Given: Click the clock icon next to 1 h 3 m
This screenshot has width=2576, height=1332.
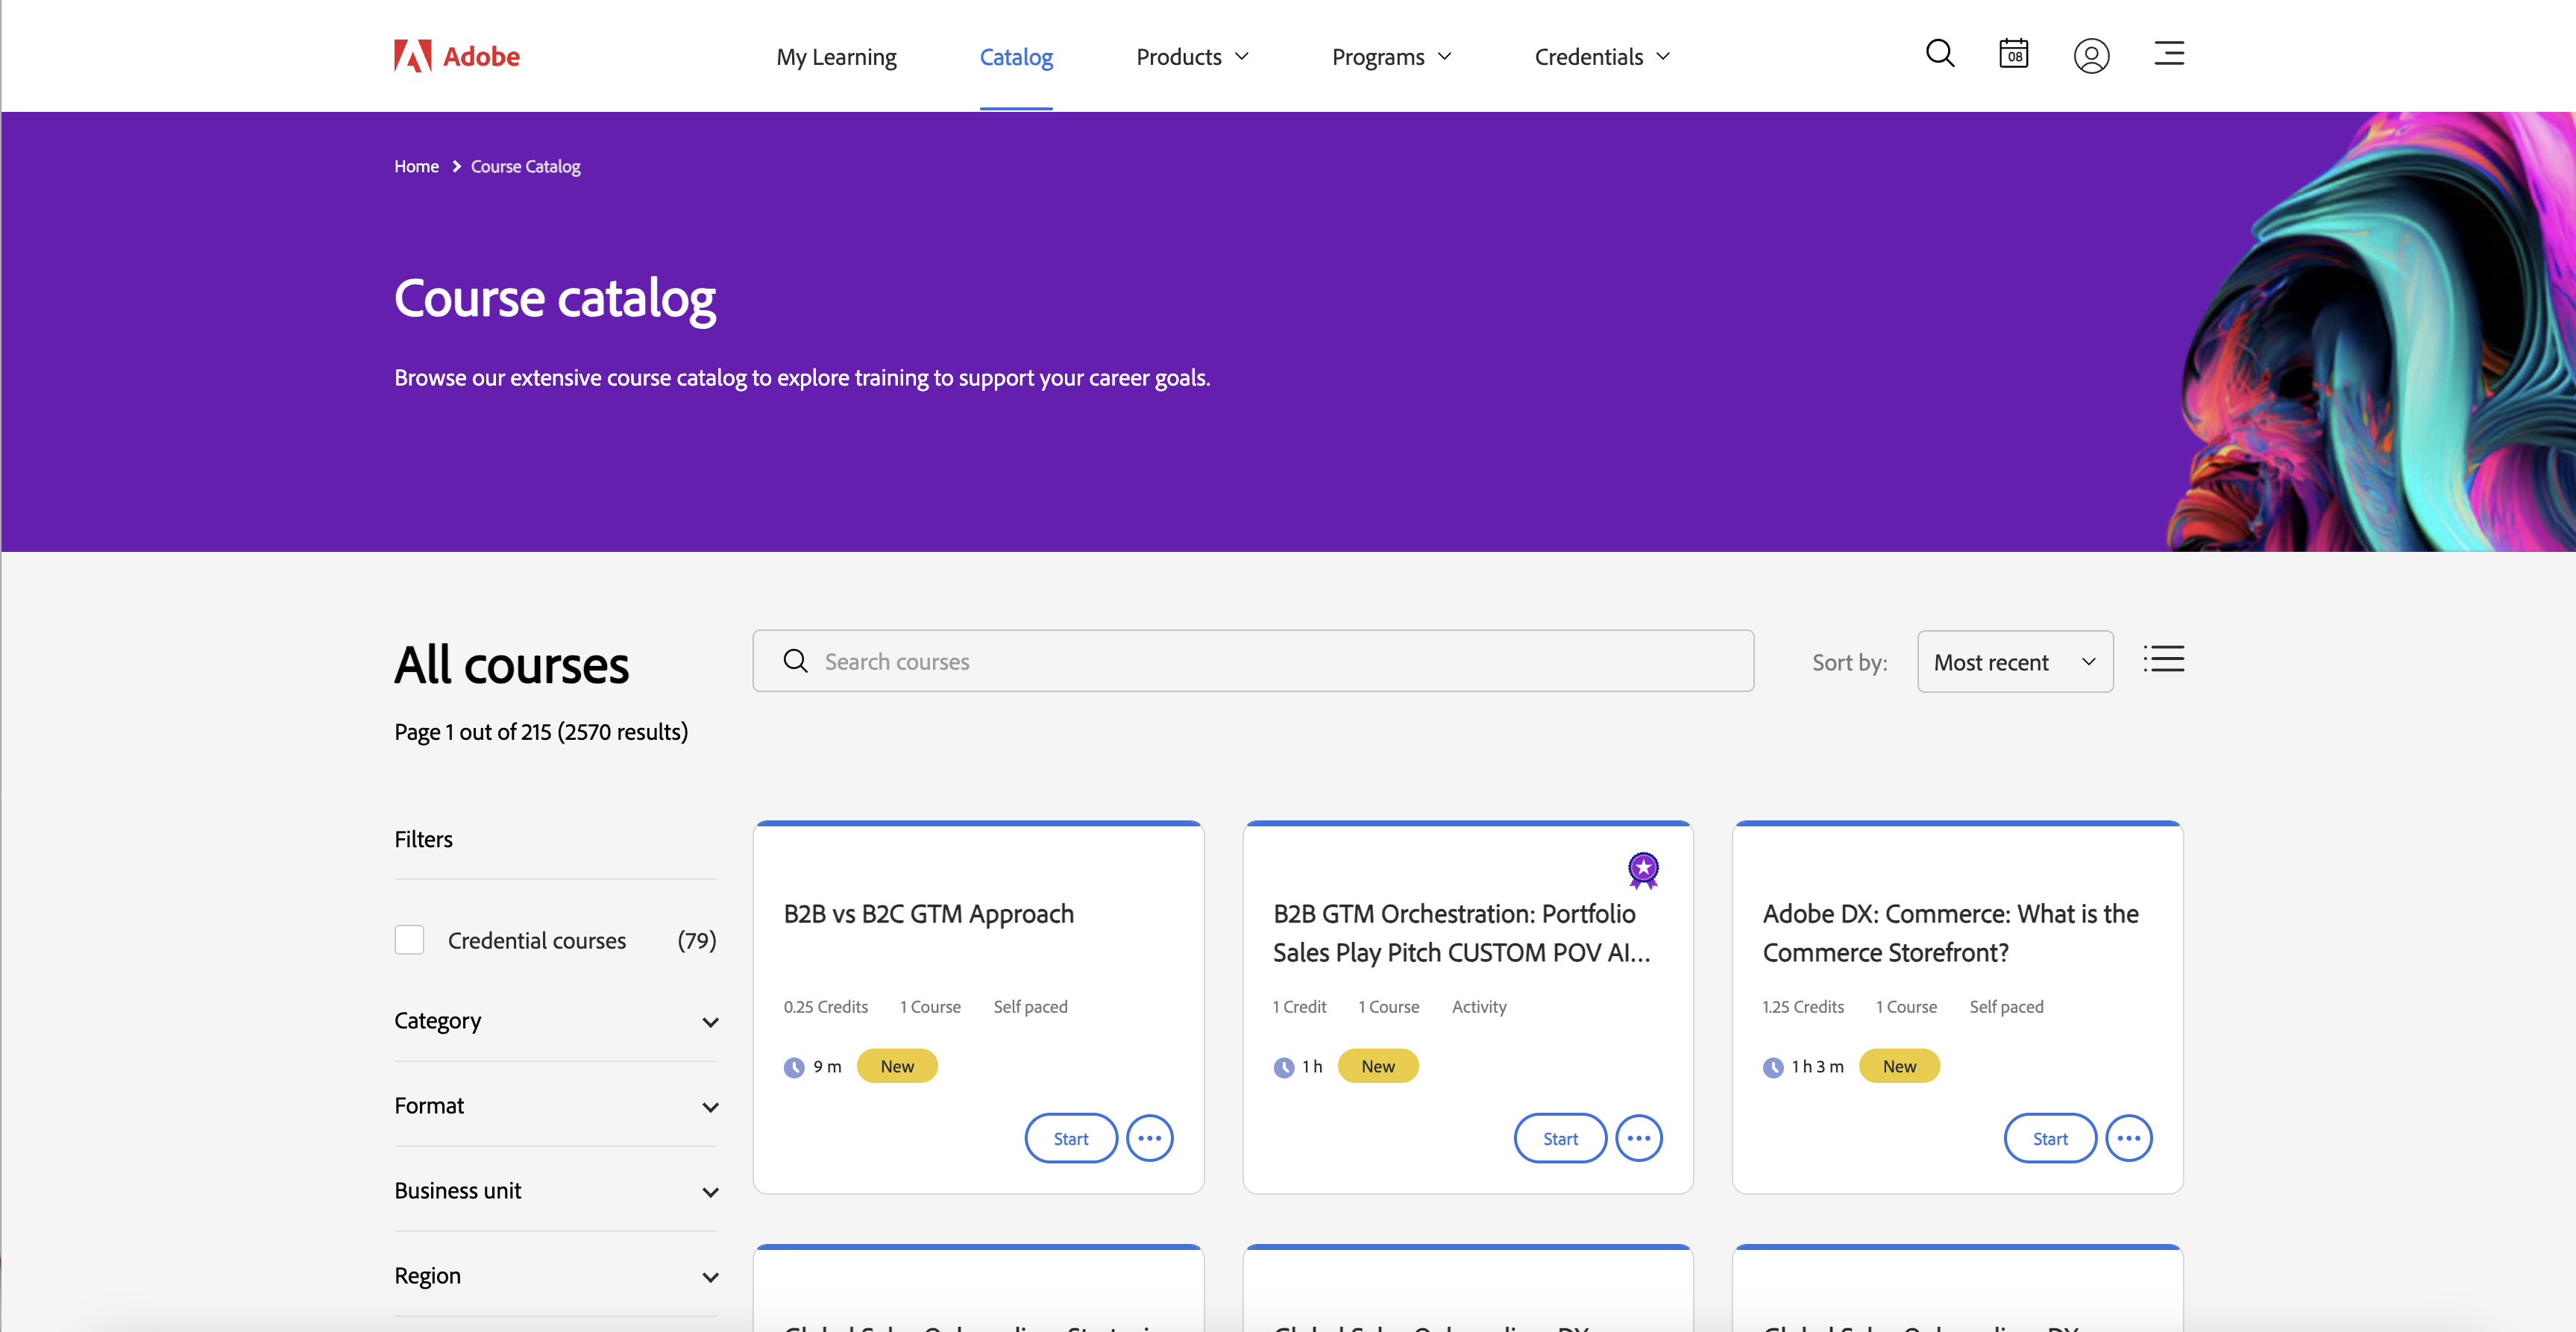Looking at the screenshot, I should pos(1773,1067).
